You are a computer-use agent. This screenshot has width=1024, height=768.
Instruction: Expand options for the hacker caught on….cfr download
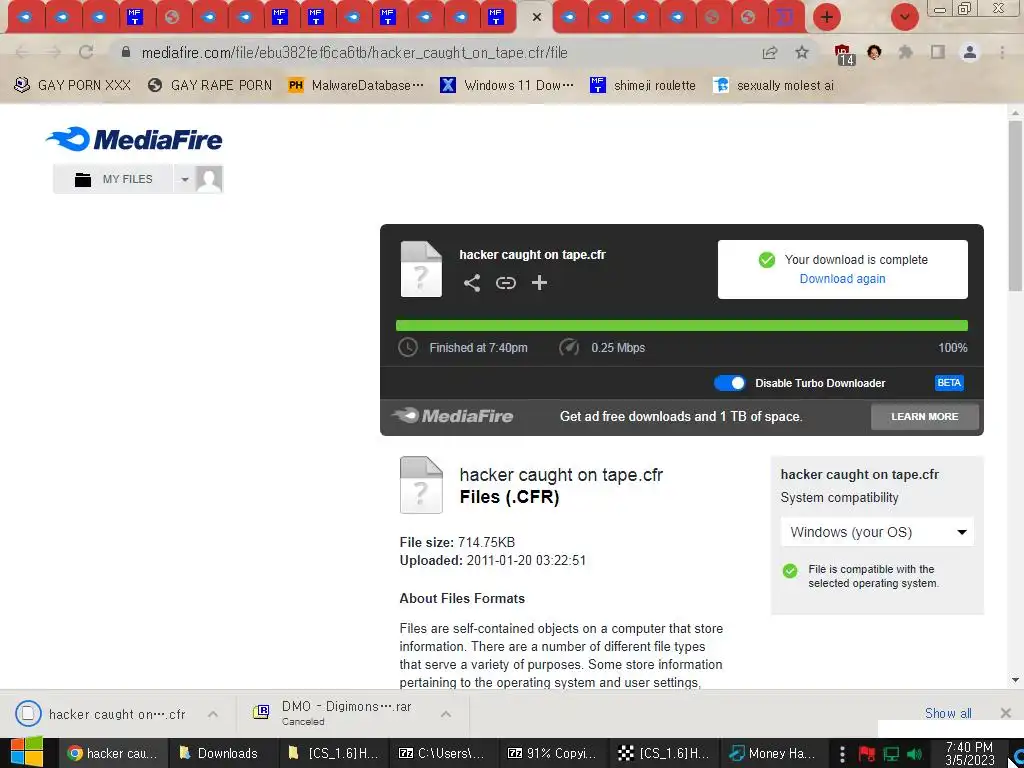click(213, 714)
